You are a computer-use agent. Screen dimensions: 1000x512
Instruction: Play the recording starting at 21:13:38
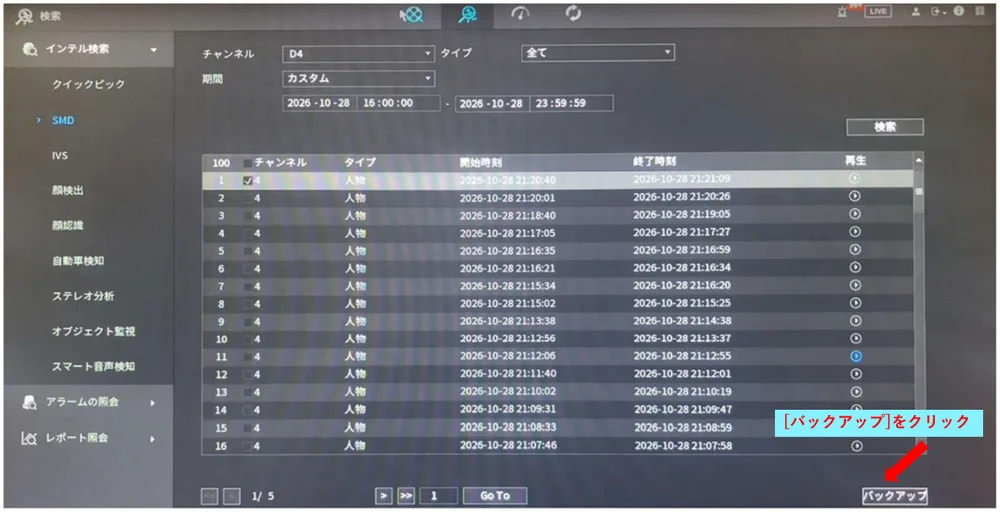pyautogui.click(x=855, y=321)
